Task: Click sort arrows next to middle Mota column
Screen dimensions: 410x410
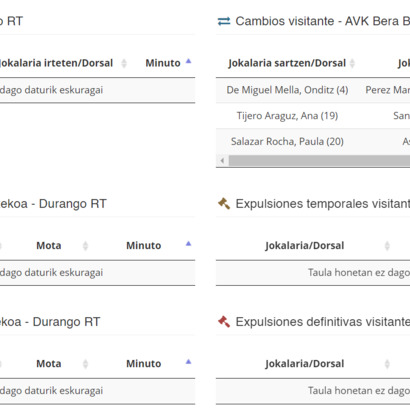Action: [x=85, y=246]
